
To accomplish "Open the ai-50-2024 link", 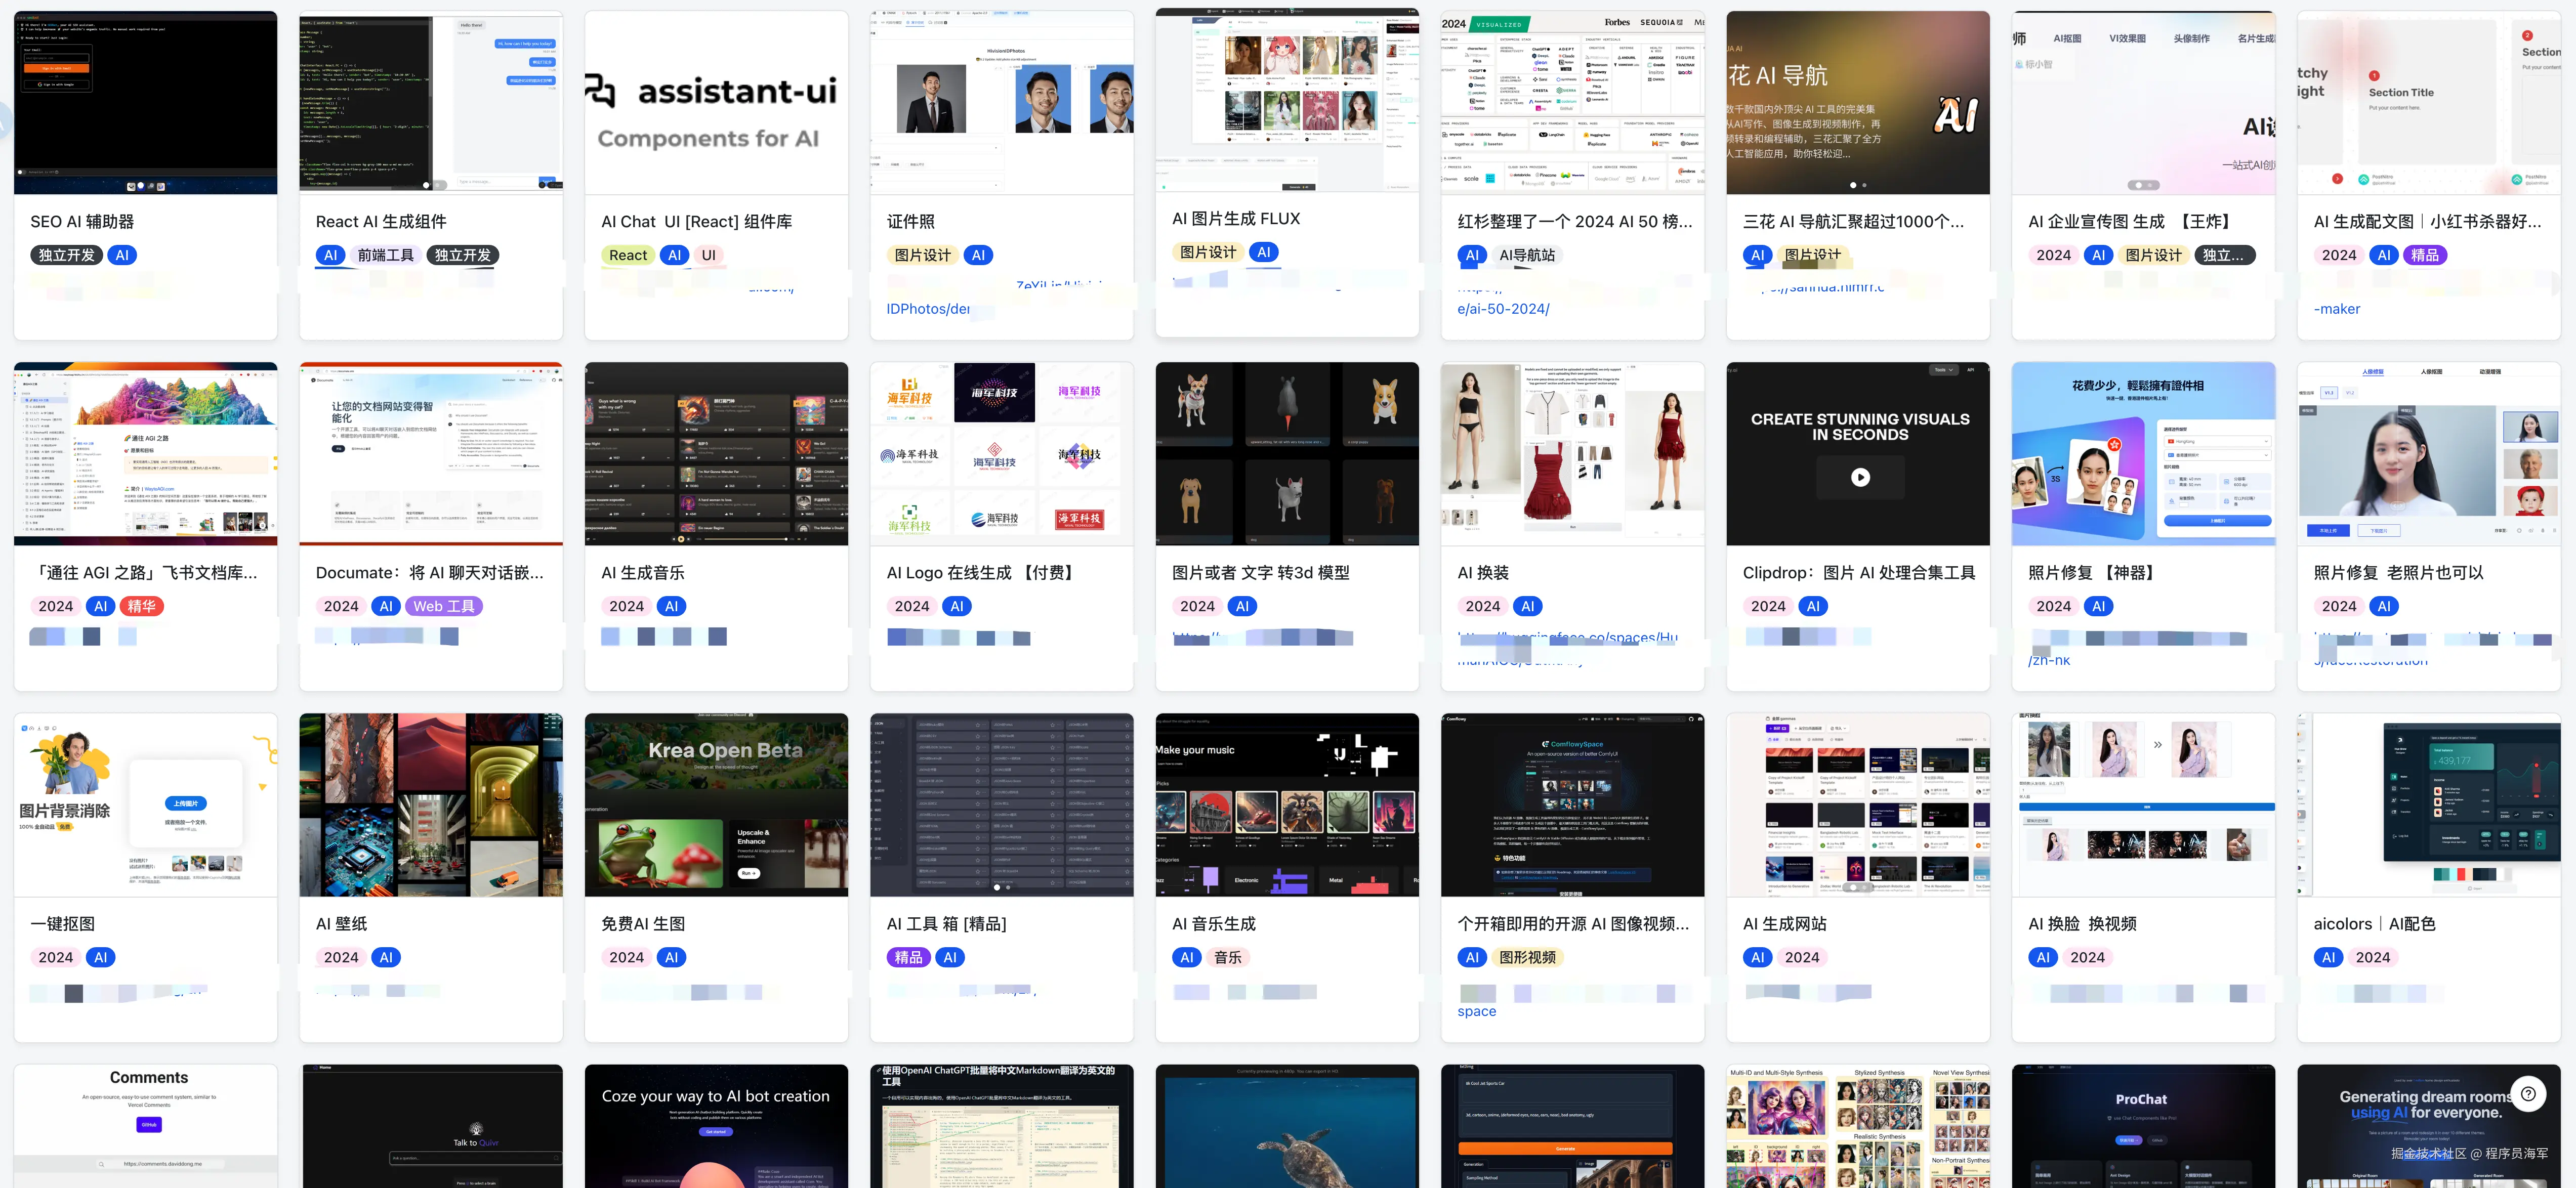I will coord(1503,309).
